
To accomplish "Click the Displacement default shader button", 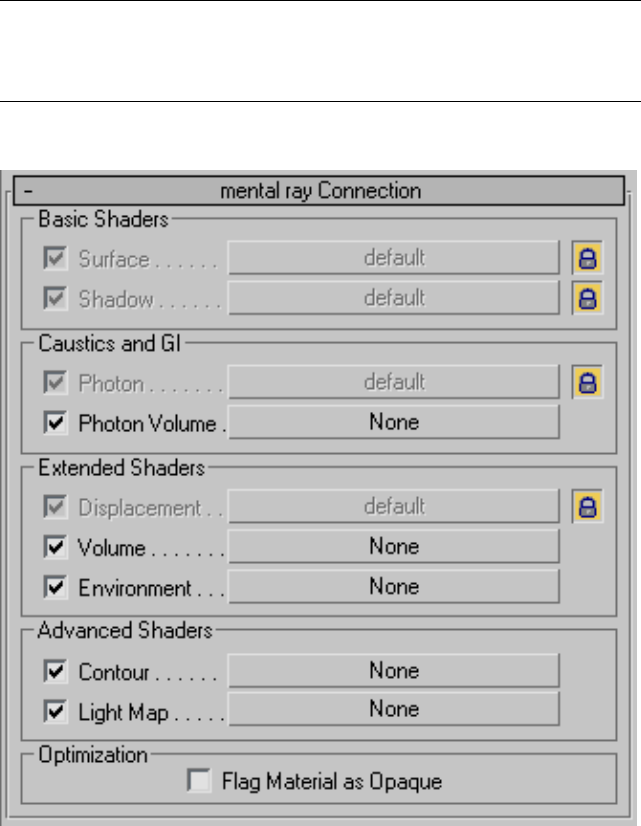I will [x=393, y=507].
